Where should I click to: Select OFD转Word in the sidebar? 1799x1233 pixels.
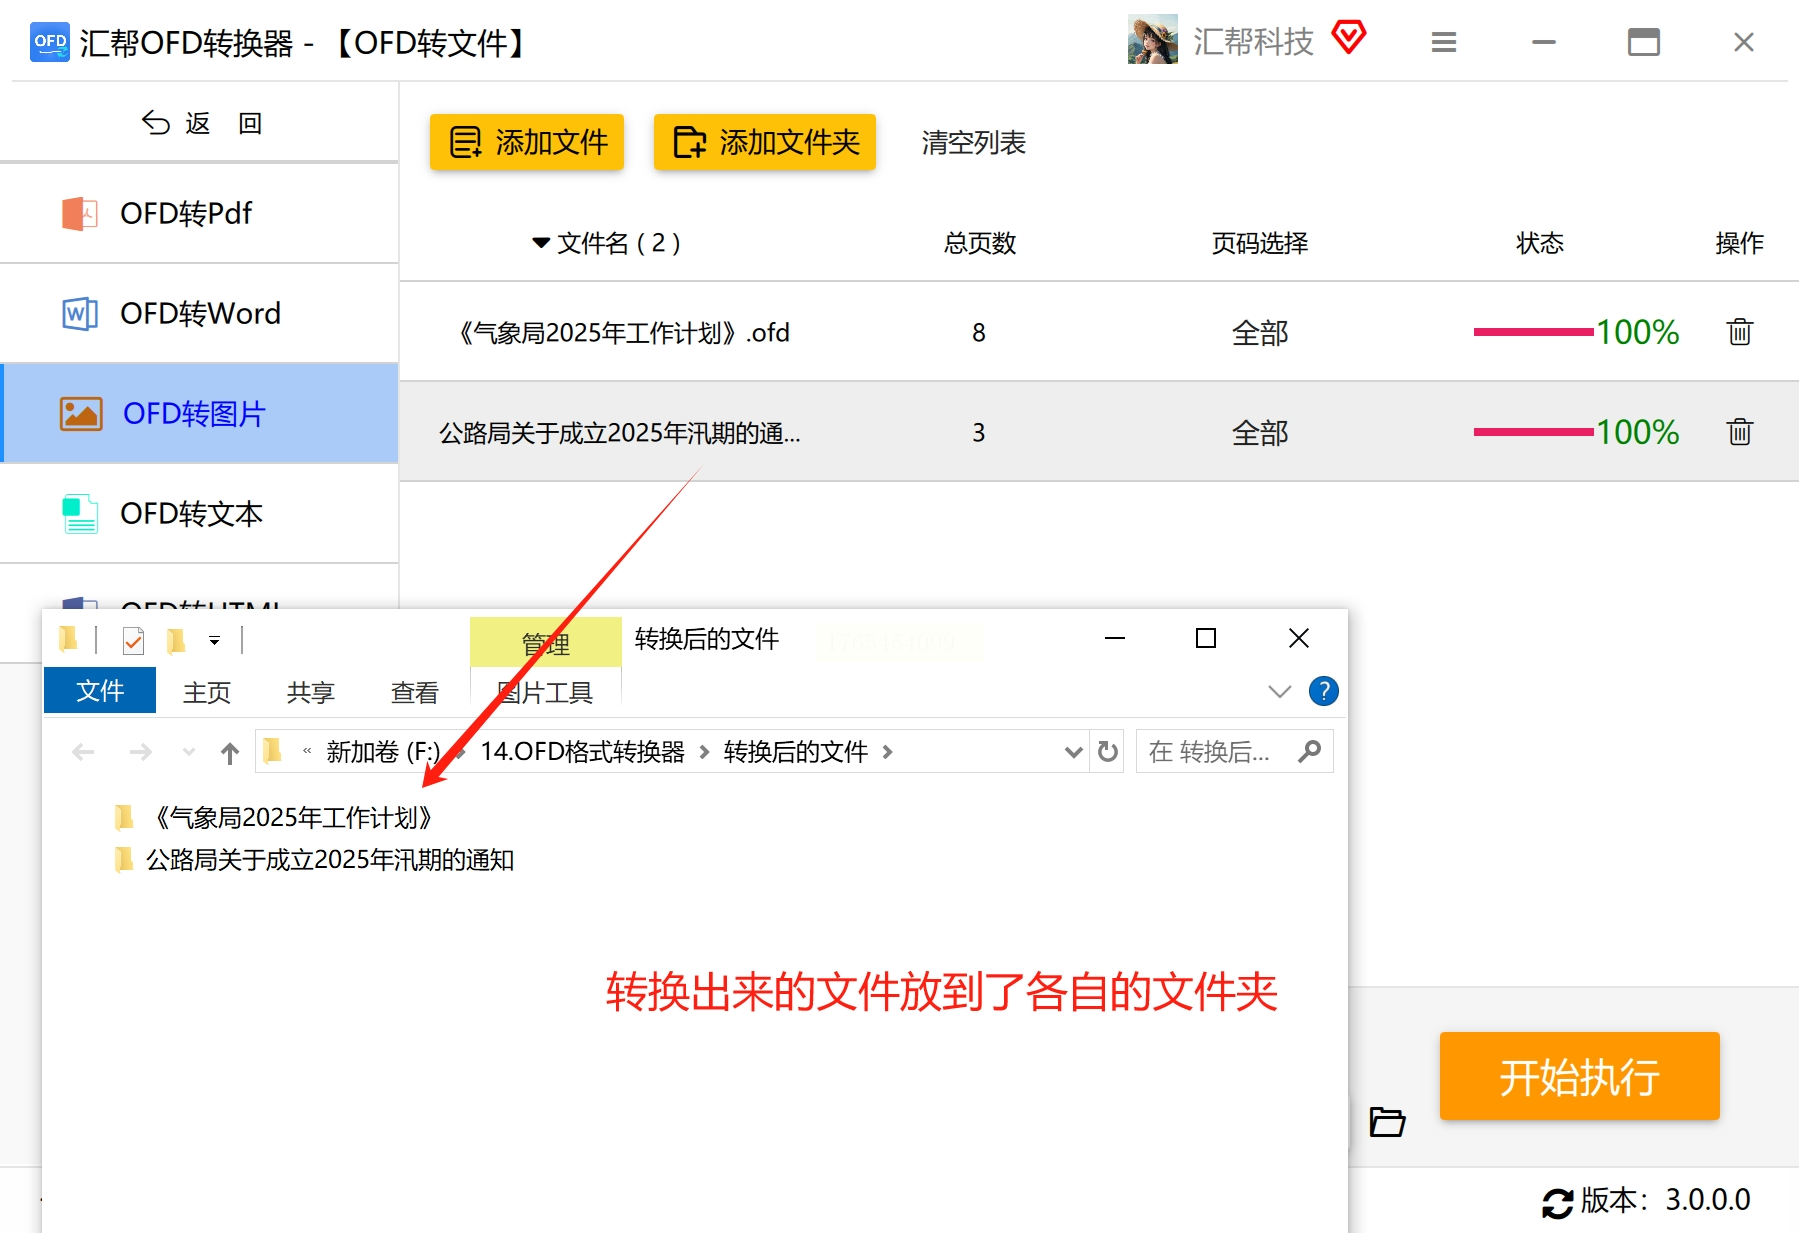(200, 313)
